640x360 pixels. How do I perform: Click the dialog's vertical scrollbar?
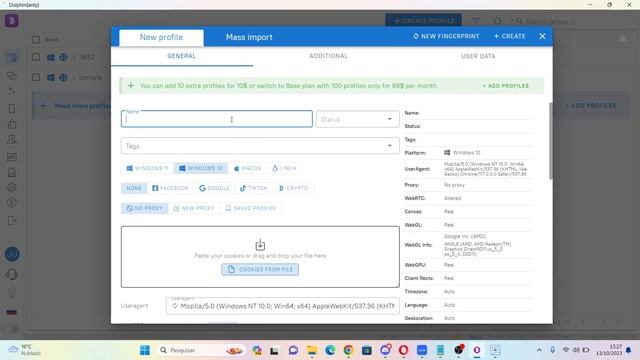551,141
